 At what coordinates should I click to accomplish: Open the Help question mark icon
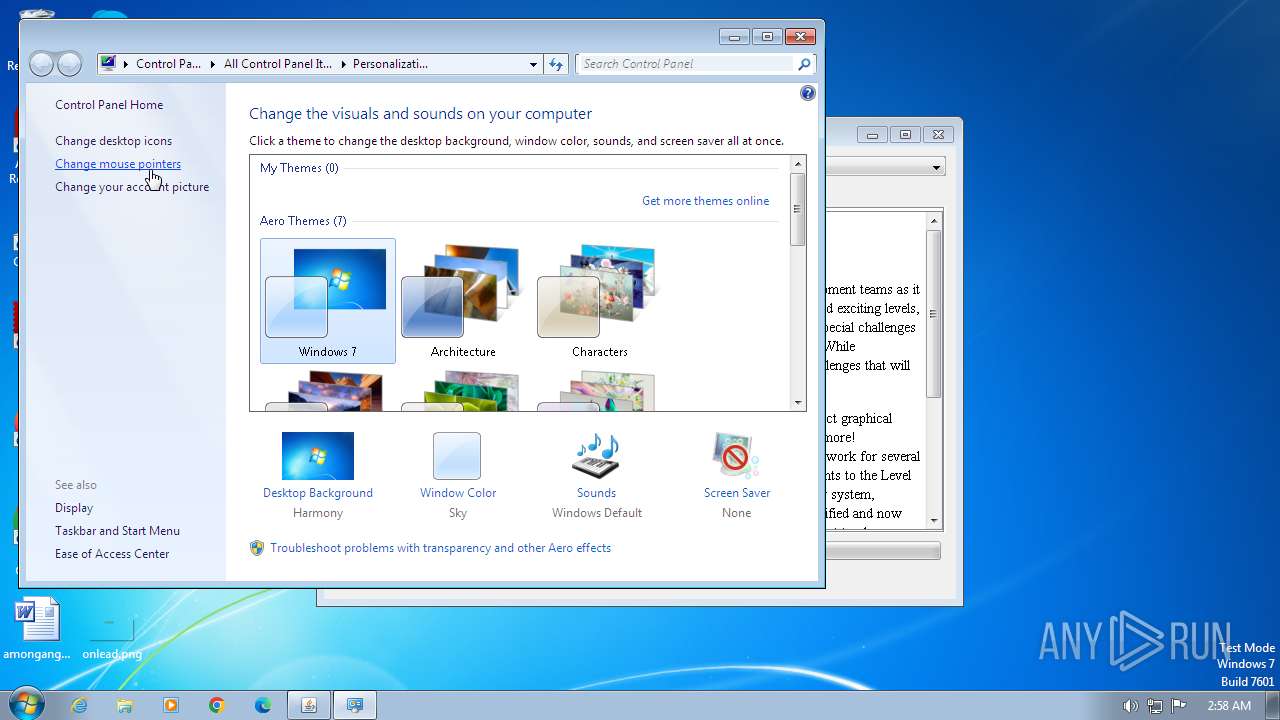(x=808, y=93)
